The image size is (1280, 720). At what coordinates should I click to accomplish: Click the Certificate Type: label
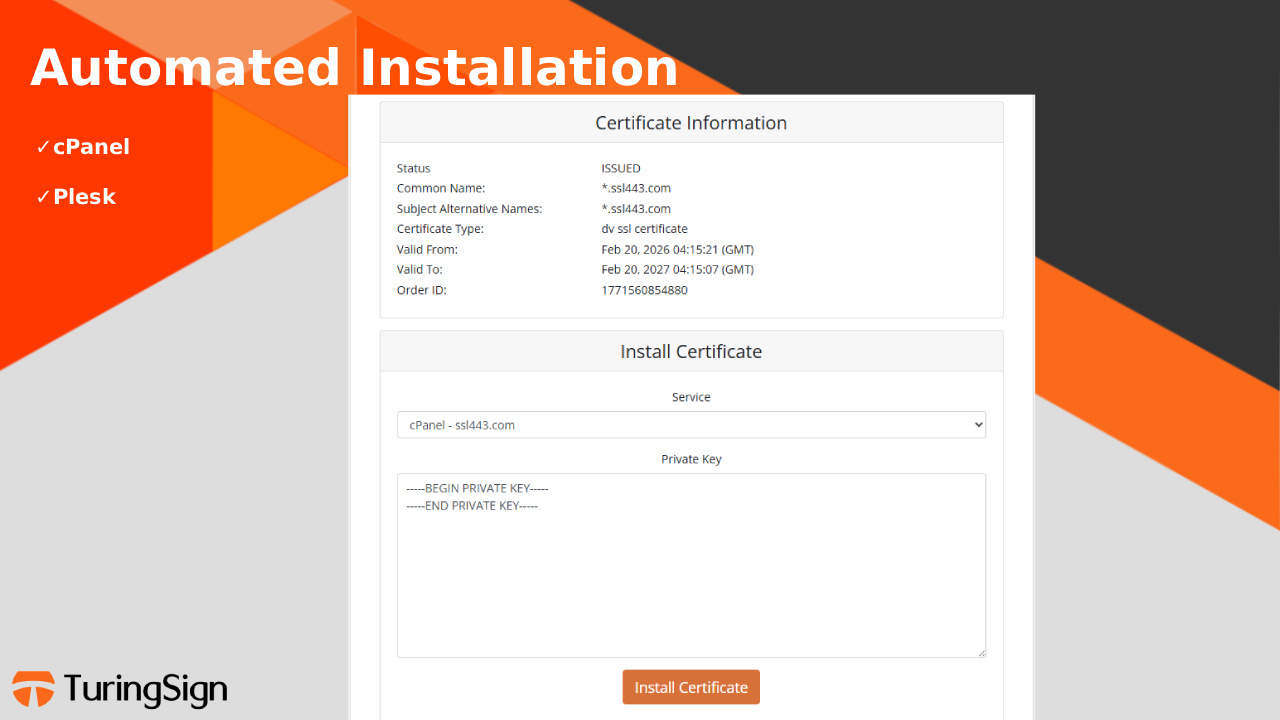440,229
